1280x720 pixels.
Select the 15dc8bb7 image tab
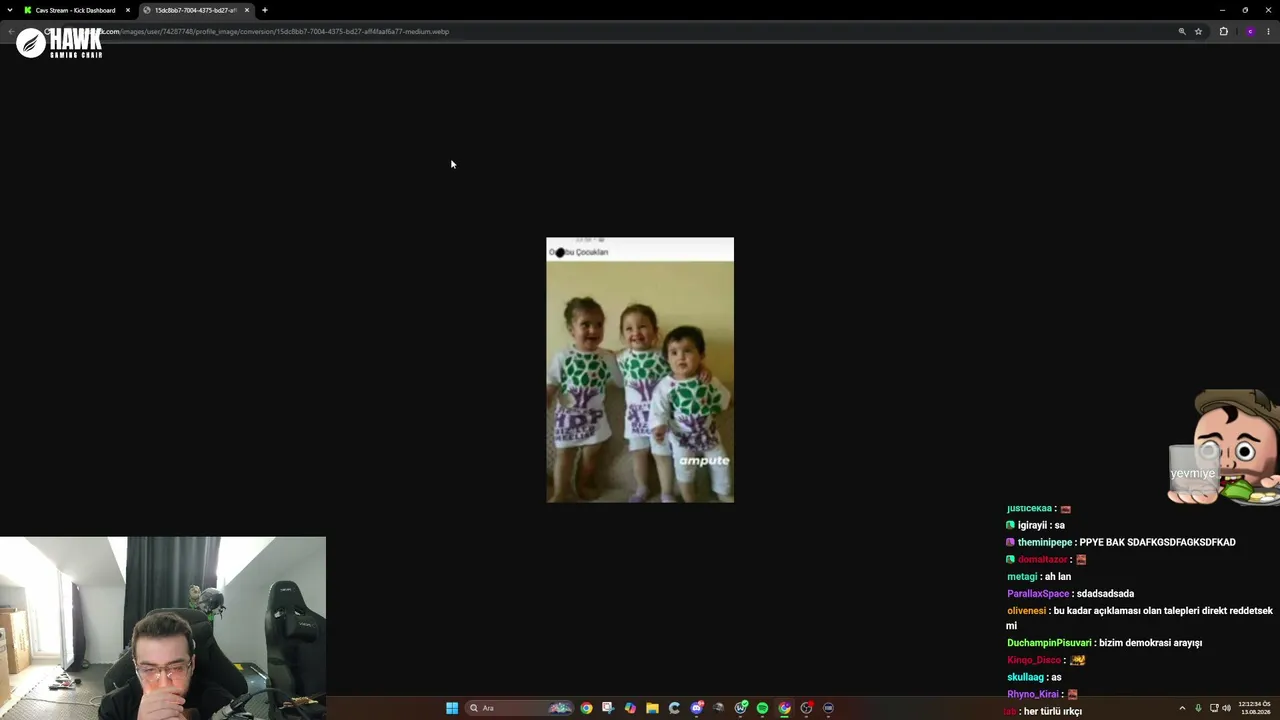click(x=196, y=10)
